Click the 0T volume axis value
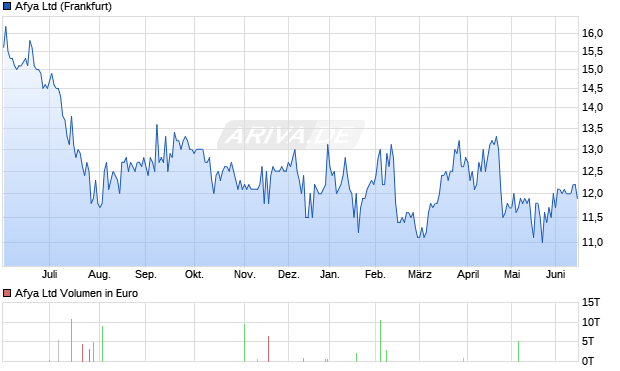 click(x=588, y=361)
